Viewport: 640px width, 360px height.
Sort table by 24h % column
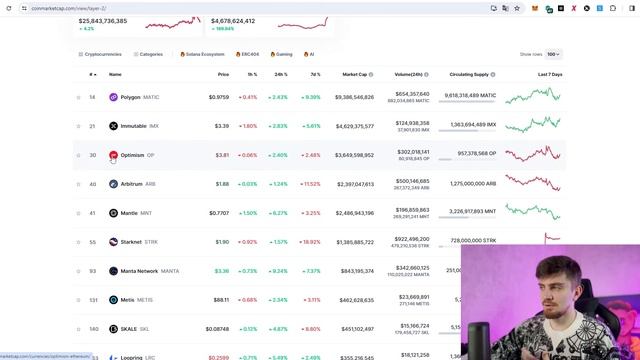[281, 75]
